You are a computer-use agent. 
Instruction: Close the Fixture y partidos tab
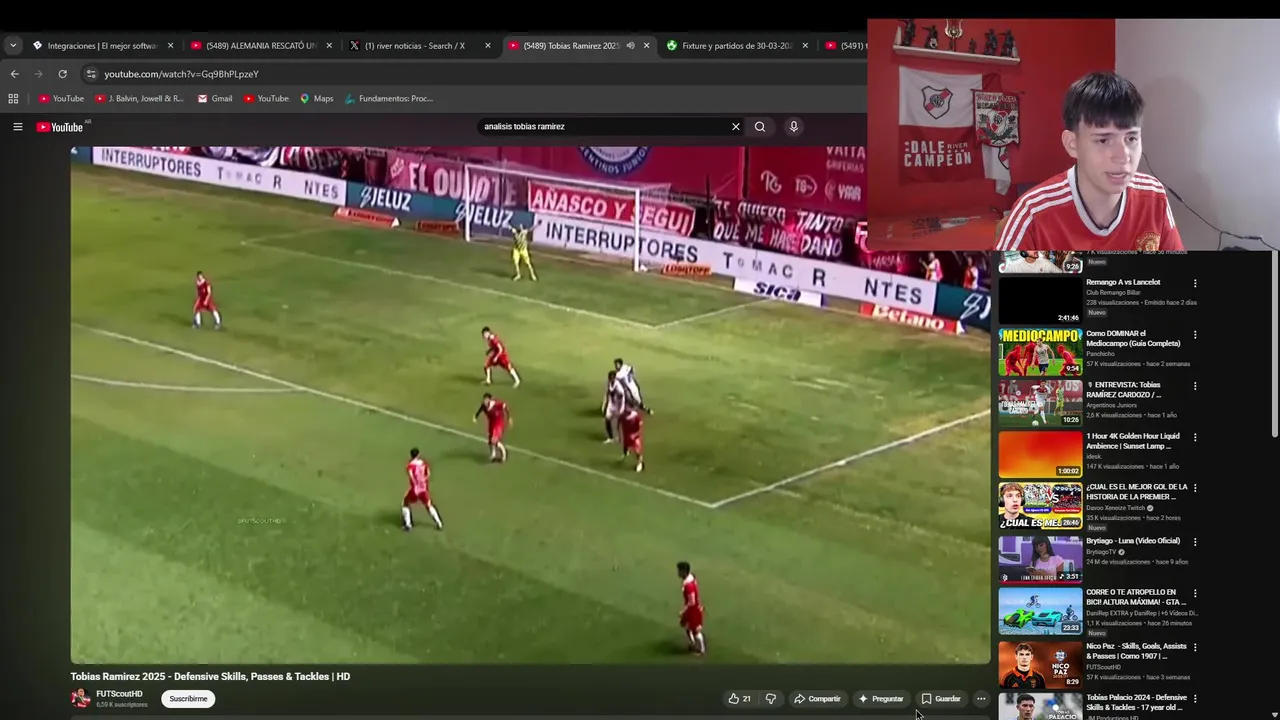point(805,45)
